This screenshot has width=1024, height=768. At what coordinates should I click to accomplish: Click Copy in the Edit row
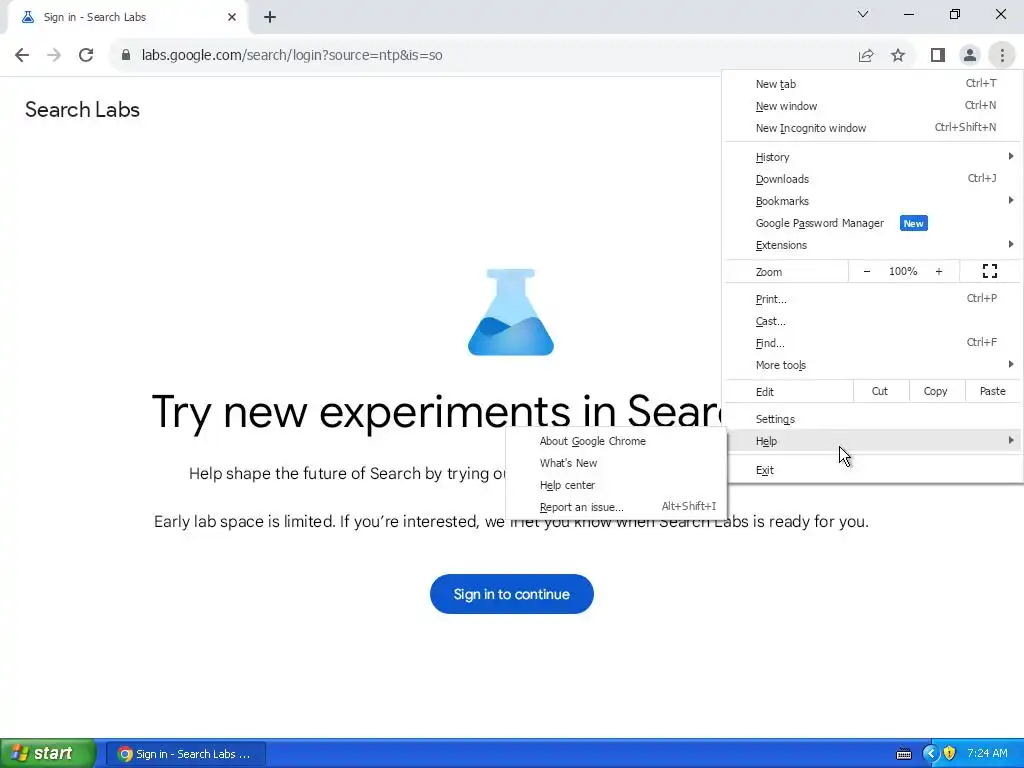click(935, 391)
